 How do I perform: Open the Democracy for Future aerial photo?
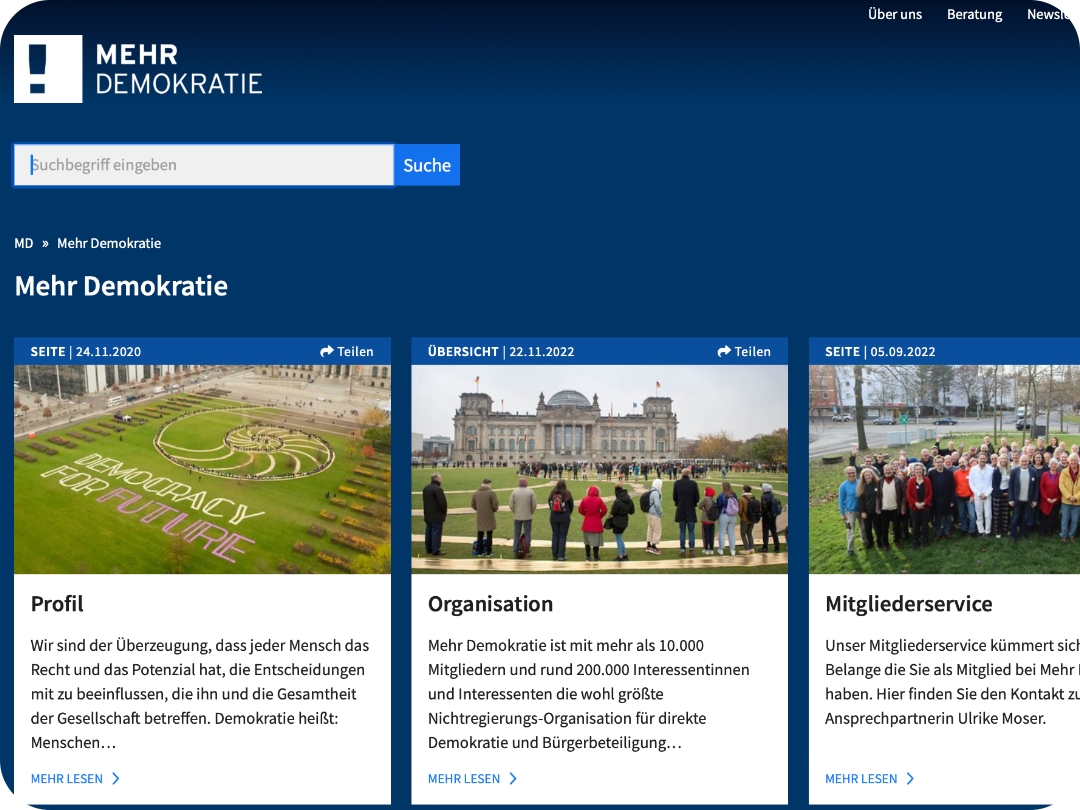(x=202, y=469)
